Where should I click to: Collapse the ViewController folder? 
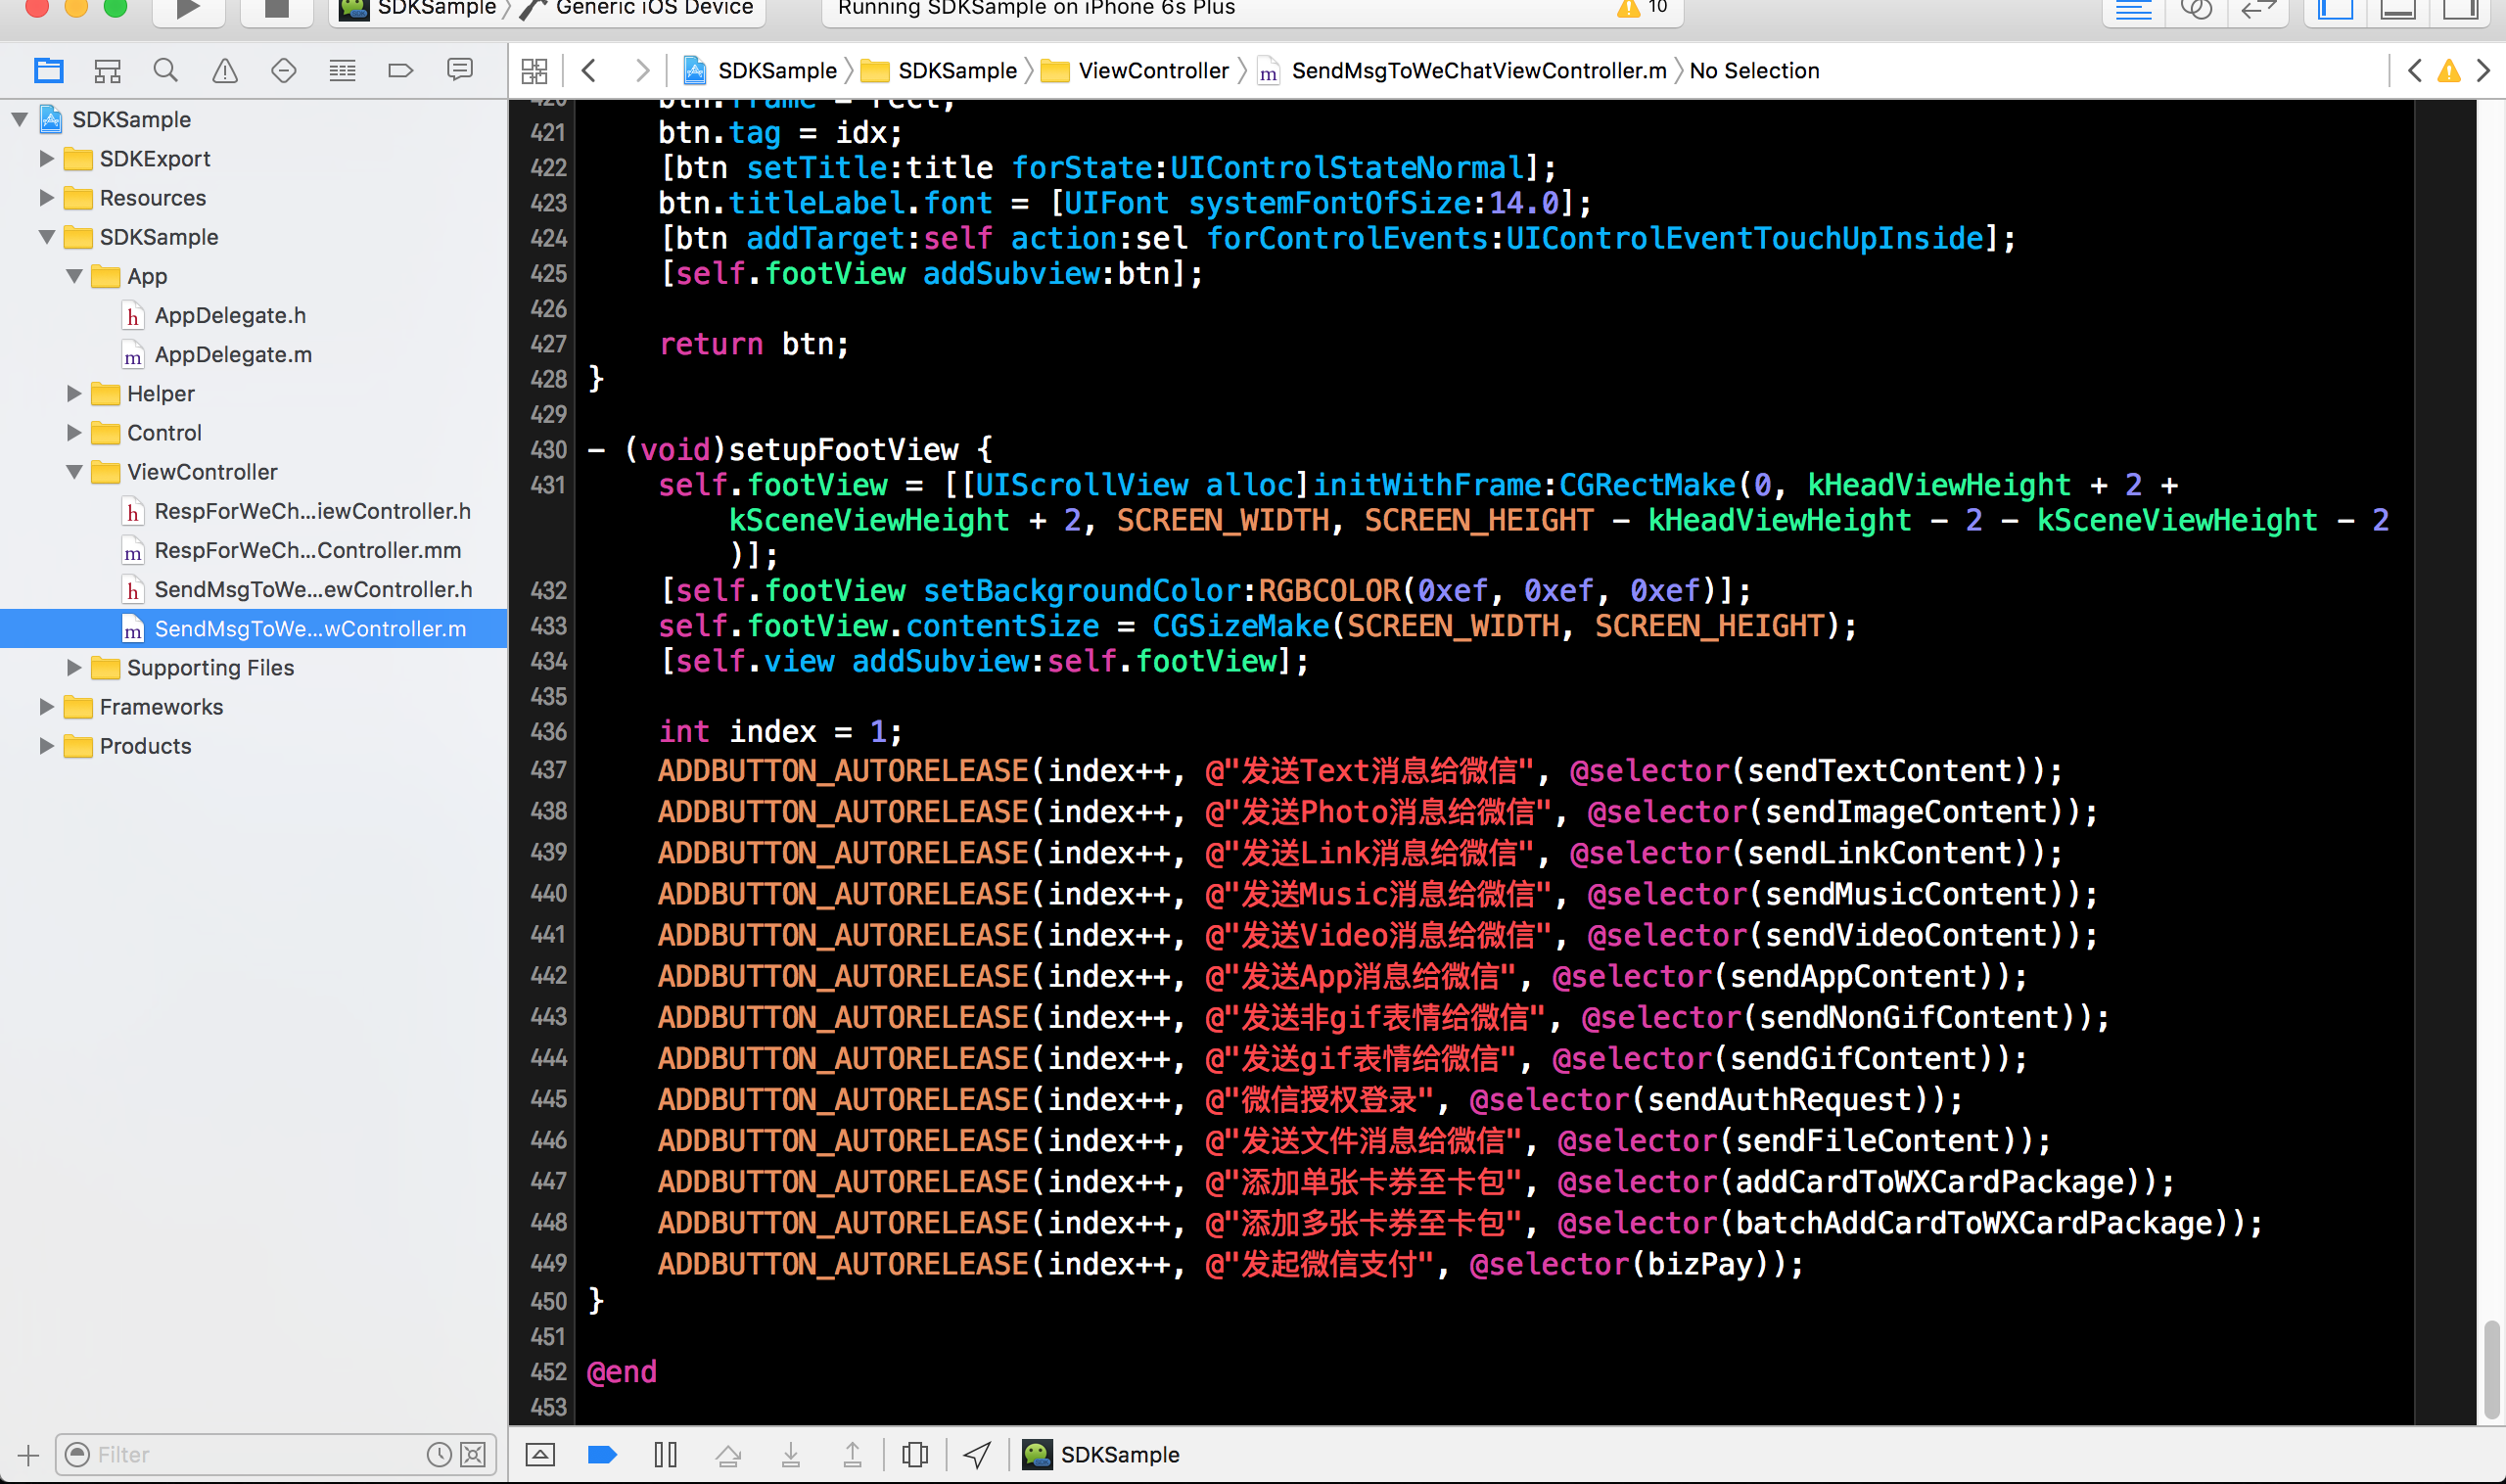(74, 472)
